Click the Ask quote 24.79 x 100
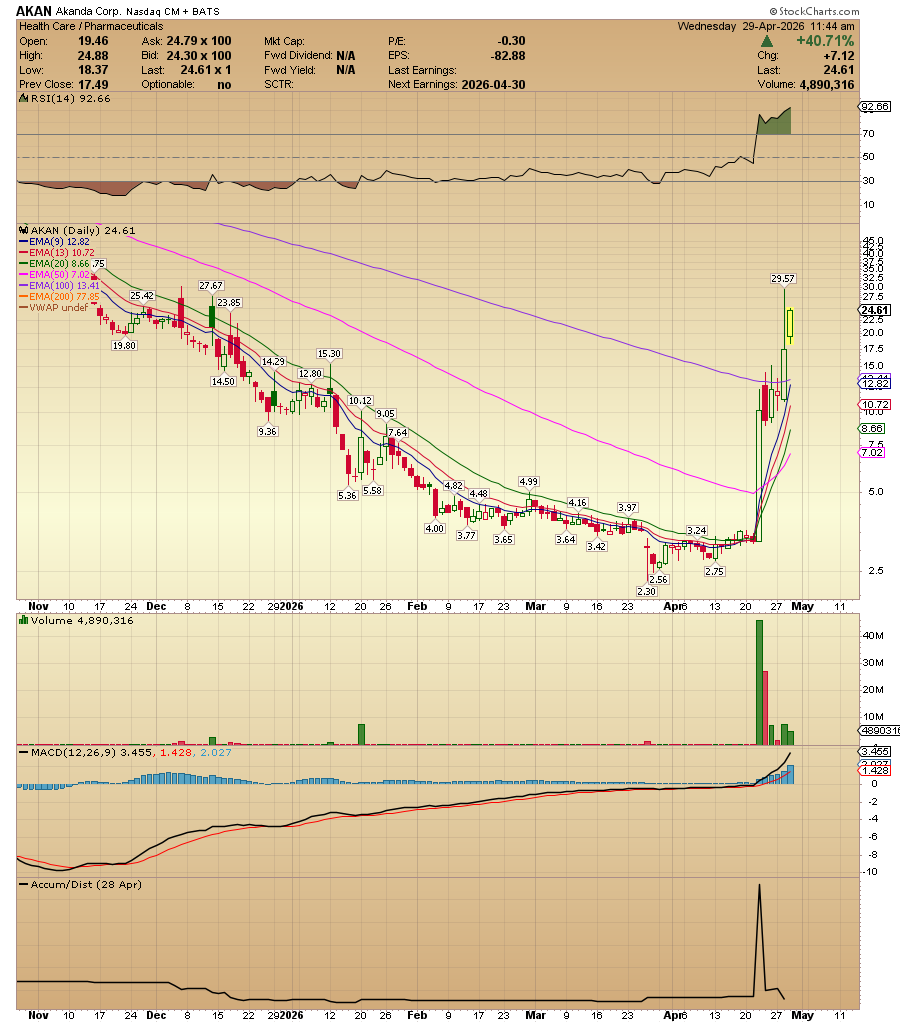Image resolution: width=900 pixels, height=1023 pixels. 198,41
